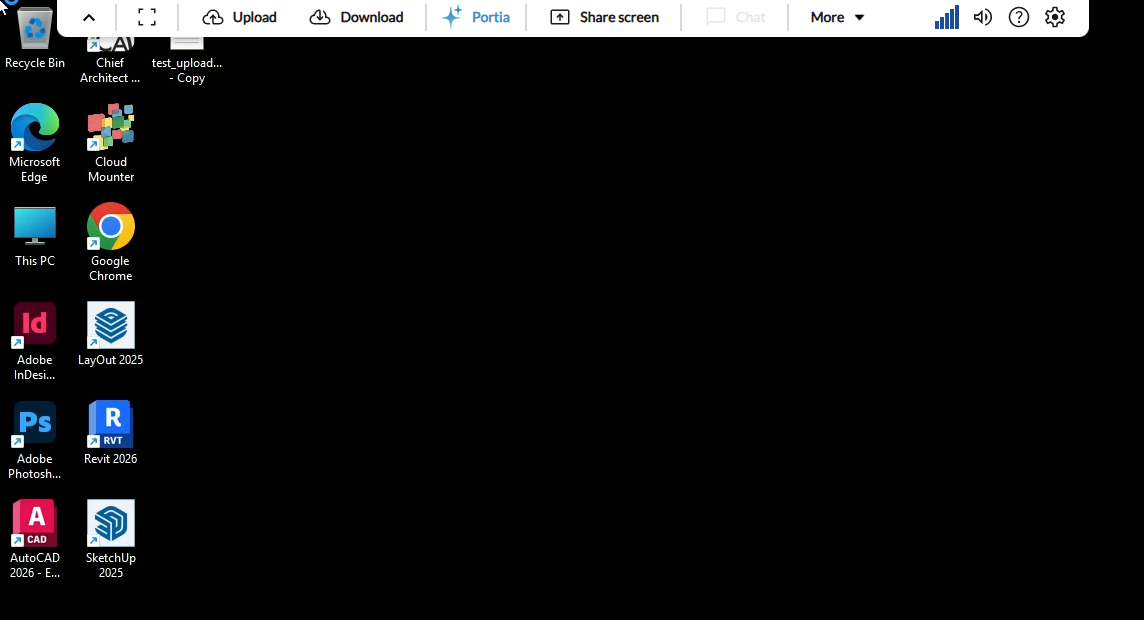Select the test_upload - Copy file
The width and height of the screenshot is (1144, 620).
point(187,62)
